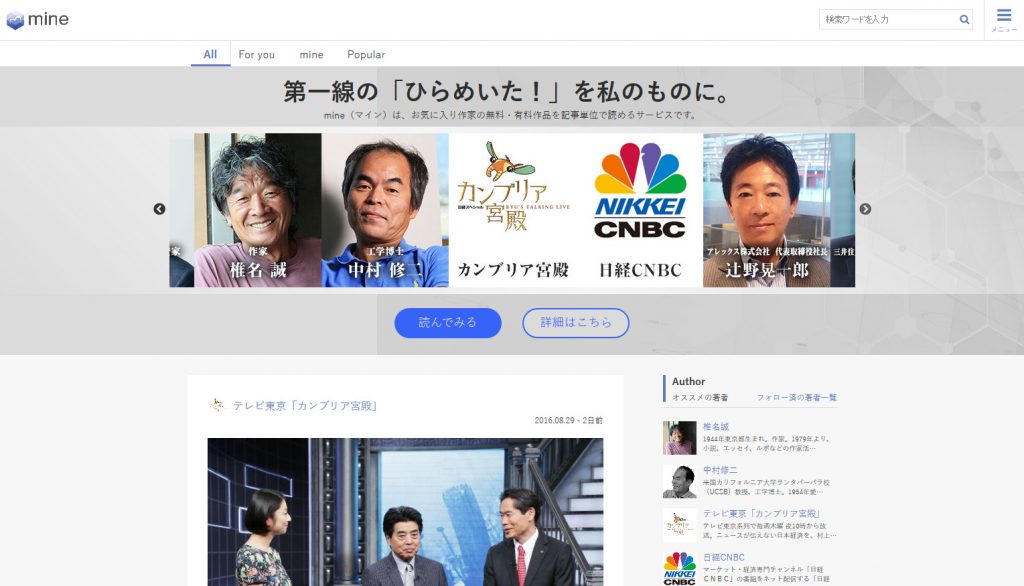The height and width of the screenshot is (586, 1024).
Task: Open 中村修二 author name link
Action: point(720,470)
